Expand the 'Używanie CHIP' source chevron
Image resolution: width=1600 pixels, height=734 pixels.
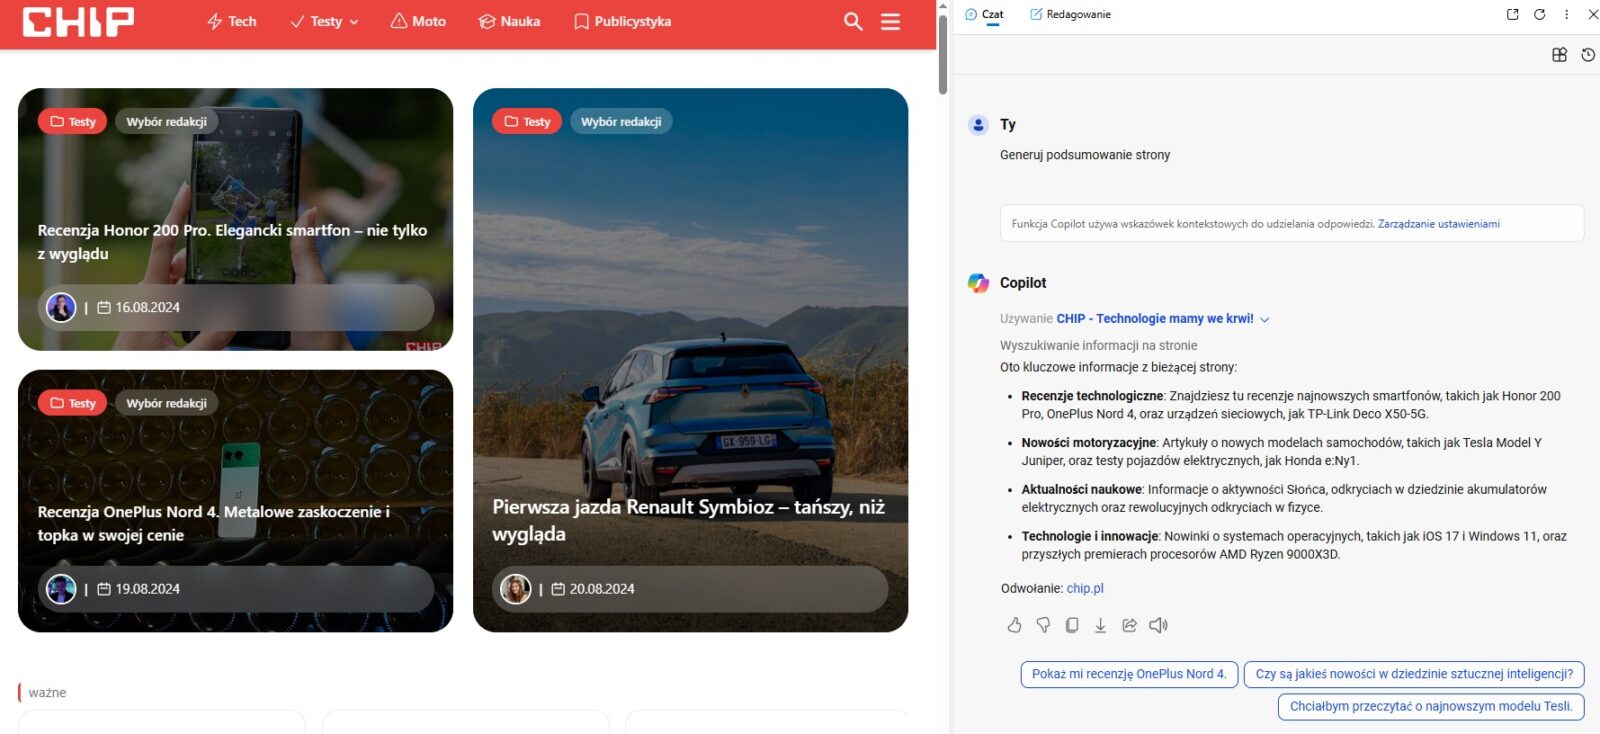pos(1265,320)
